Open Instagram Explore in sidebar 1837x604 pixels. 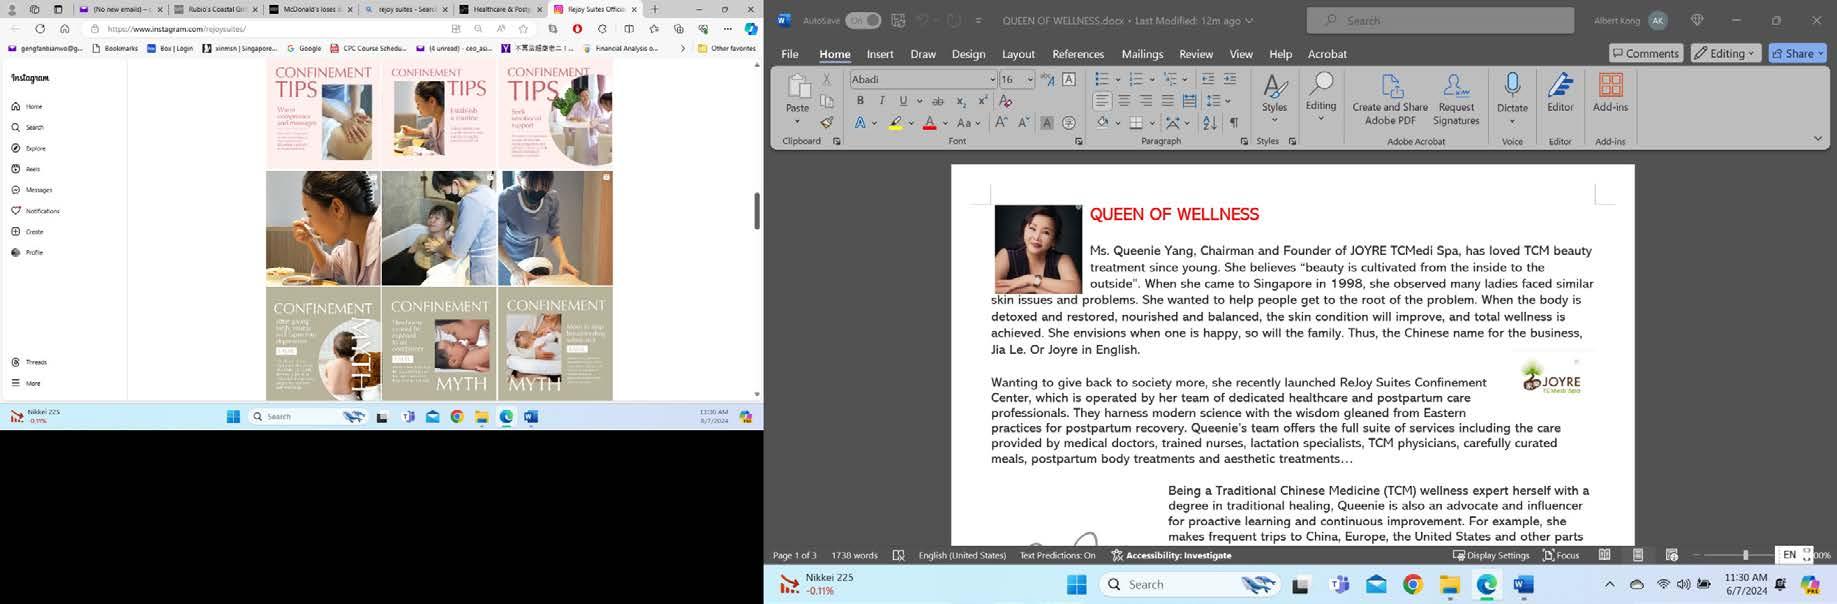point(29,148)
